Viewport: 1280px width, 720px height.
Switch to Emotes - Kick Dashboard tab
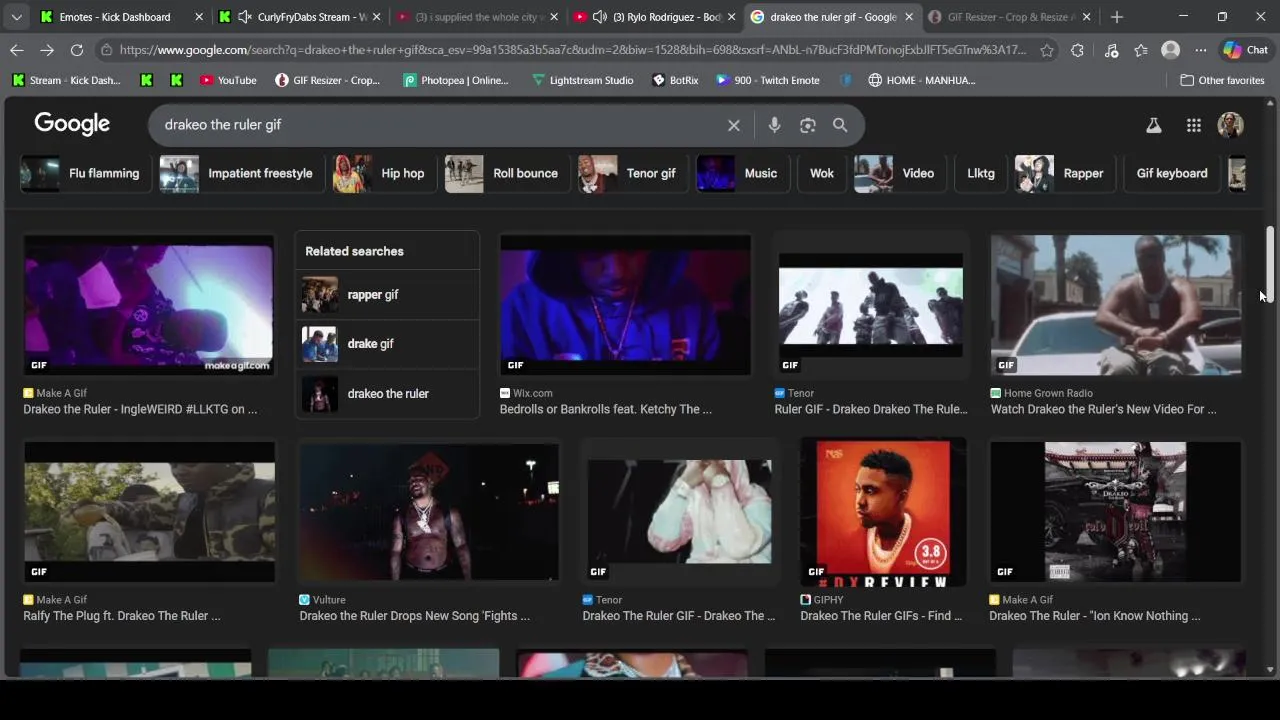point(115,17)
